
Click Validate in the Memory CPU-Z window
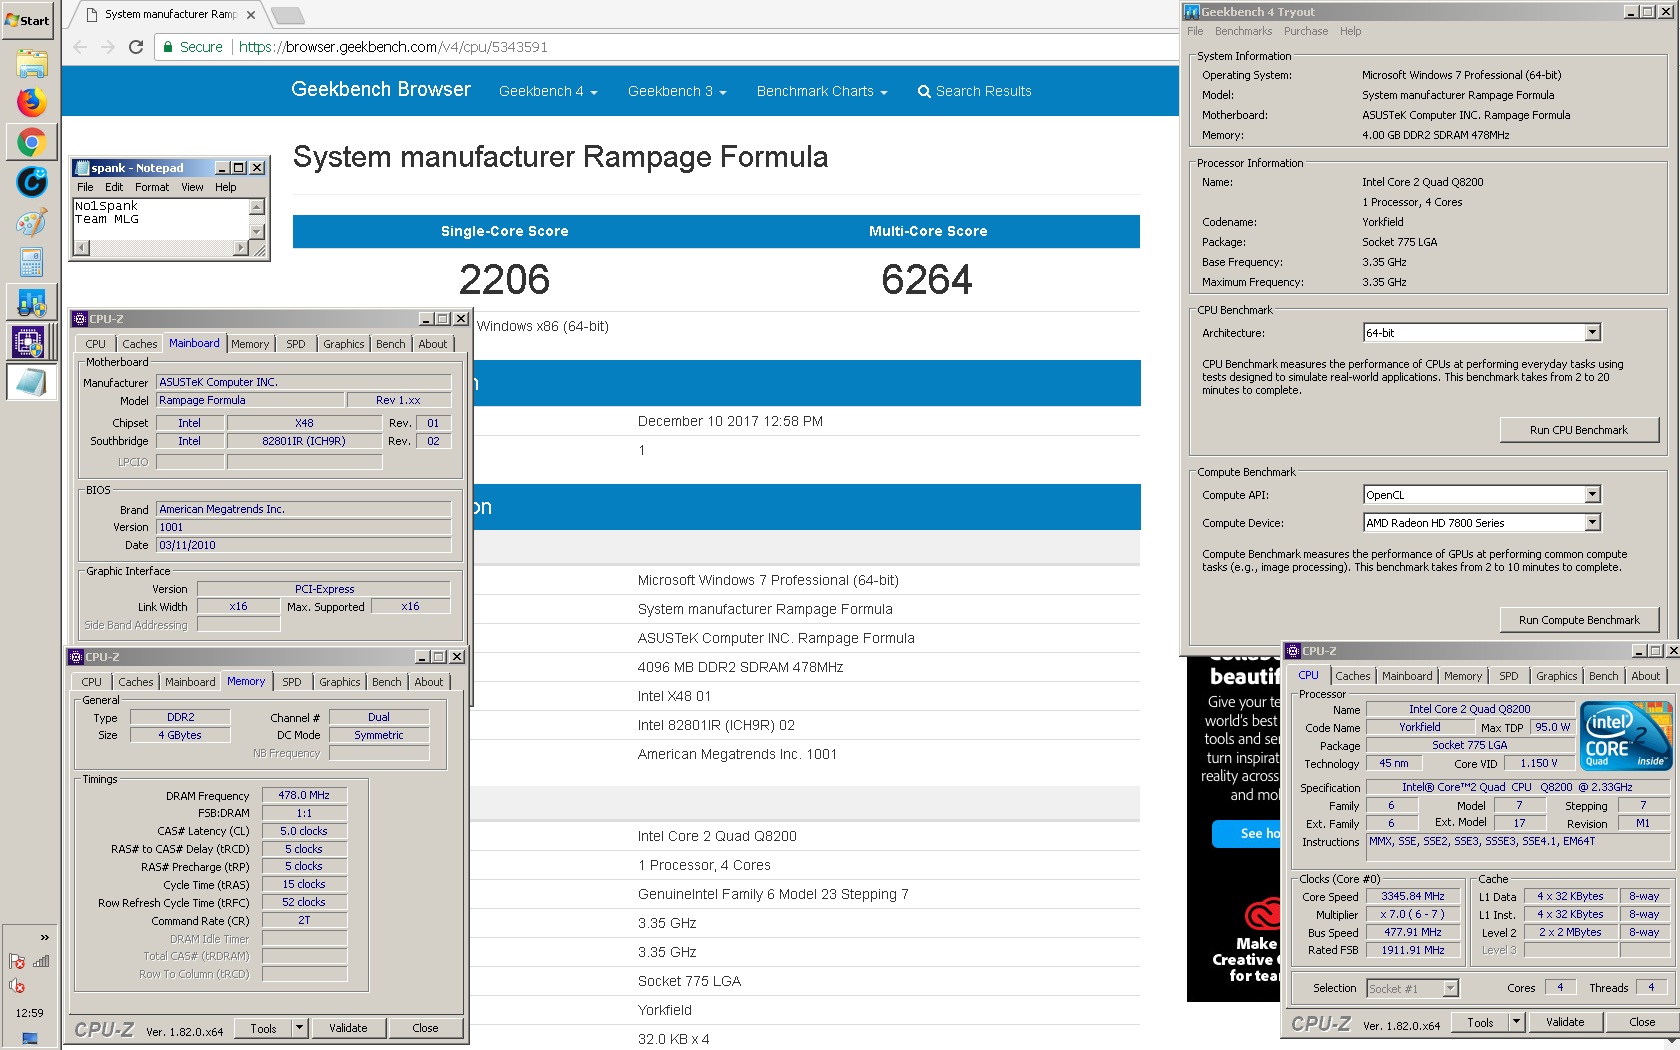pyautogui.click(x=348, y=1028)
